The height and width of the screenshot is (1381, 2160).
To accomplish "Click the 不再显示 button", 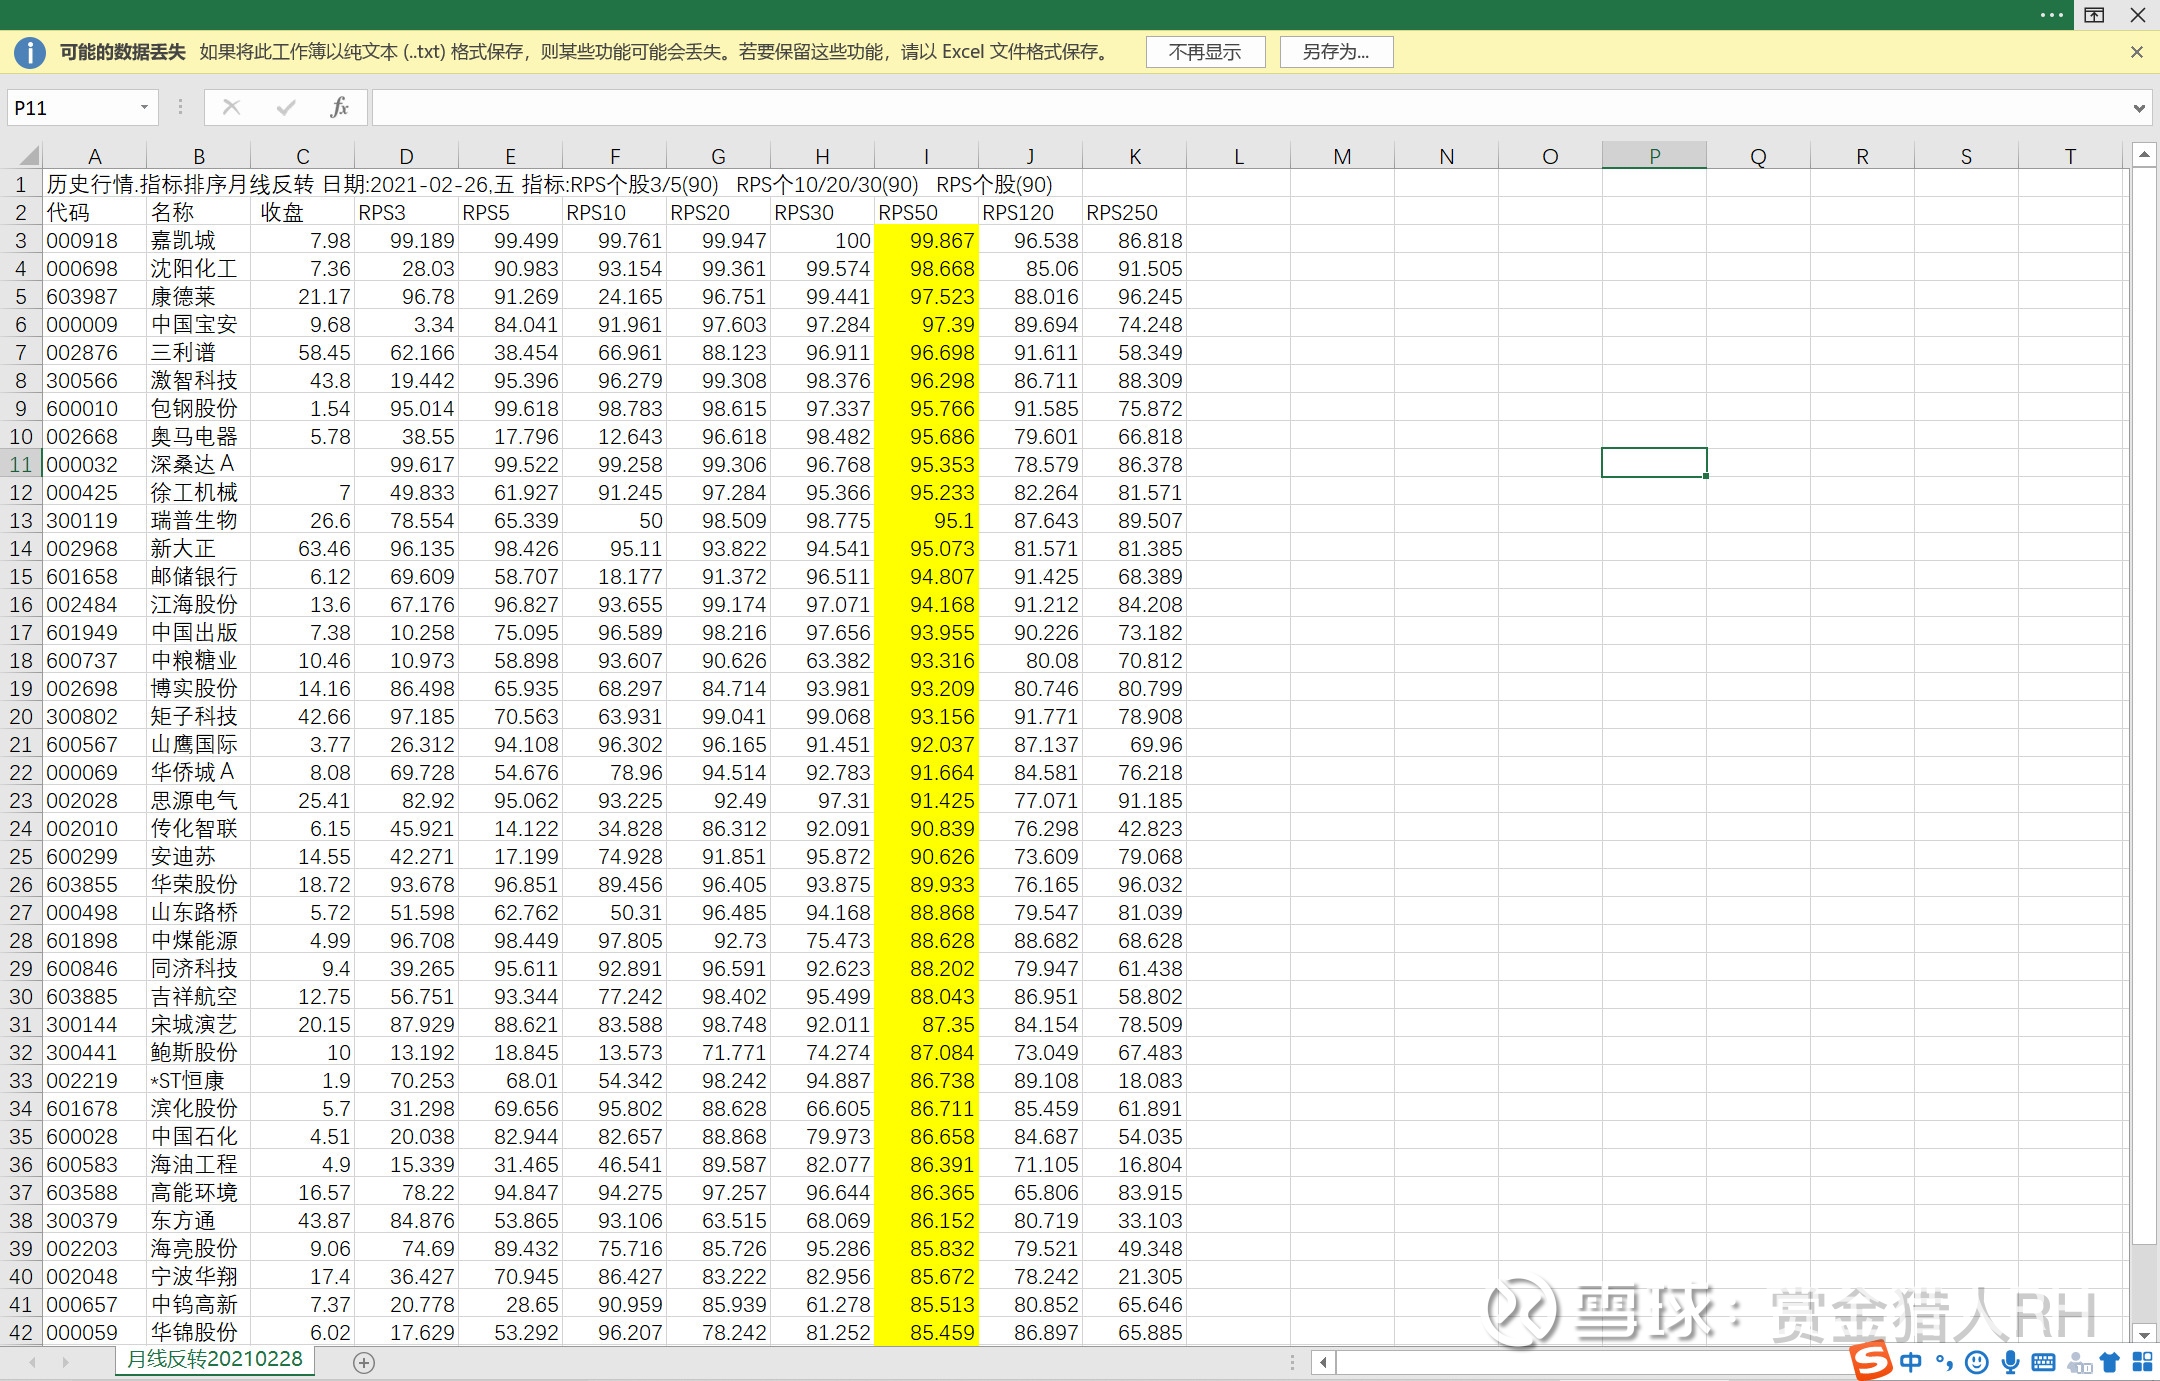I will pos(1205,52).
